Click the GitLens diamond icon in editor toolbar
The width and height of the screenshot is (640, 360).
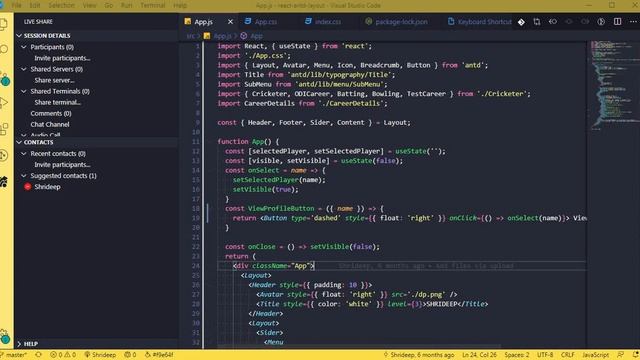(521, 22)
